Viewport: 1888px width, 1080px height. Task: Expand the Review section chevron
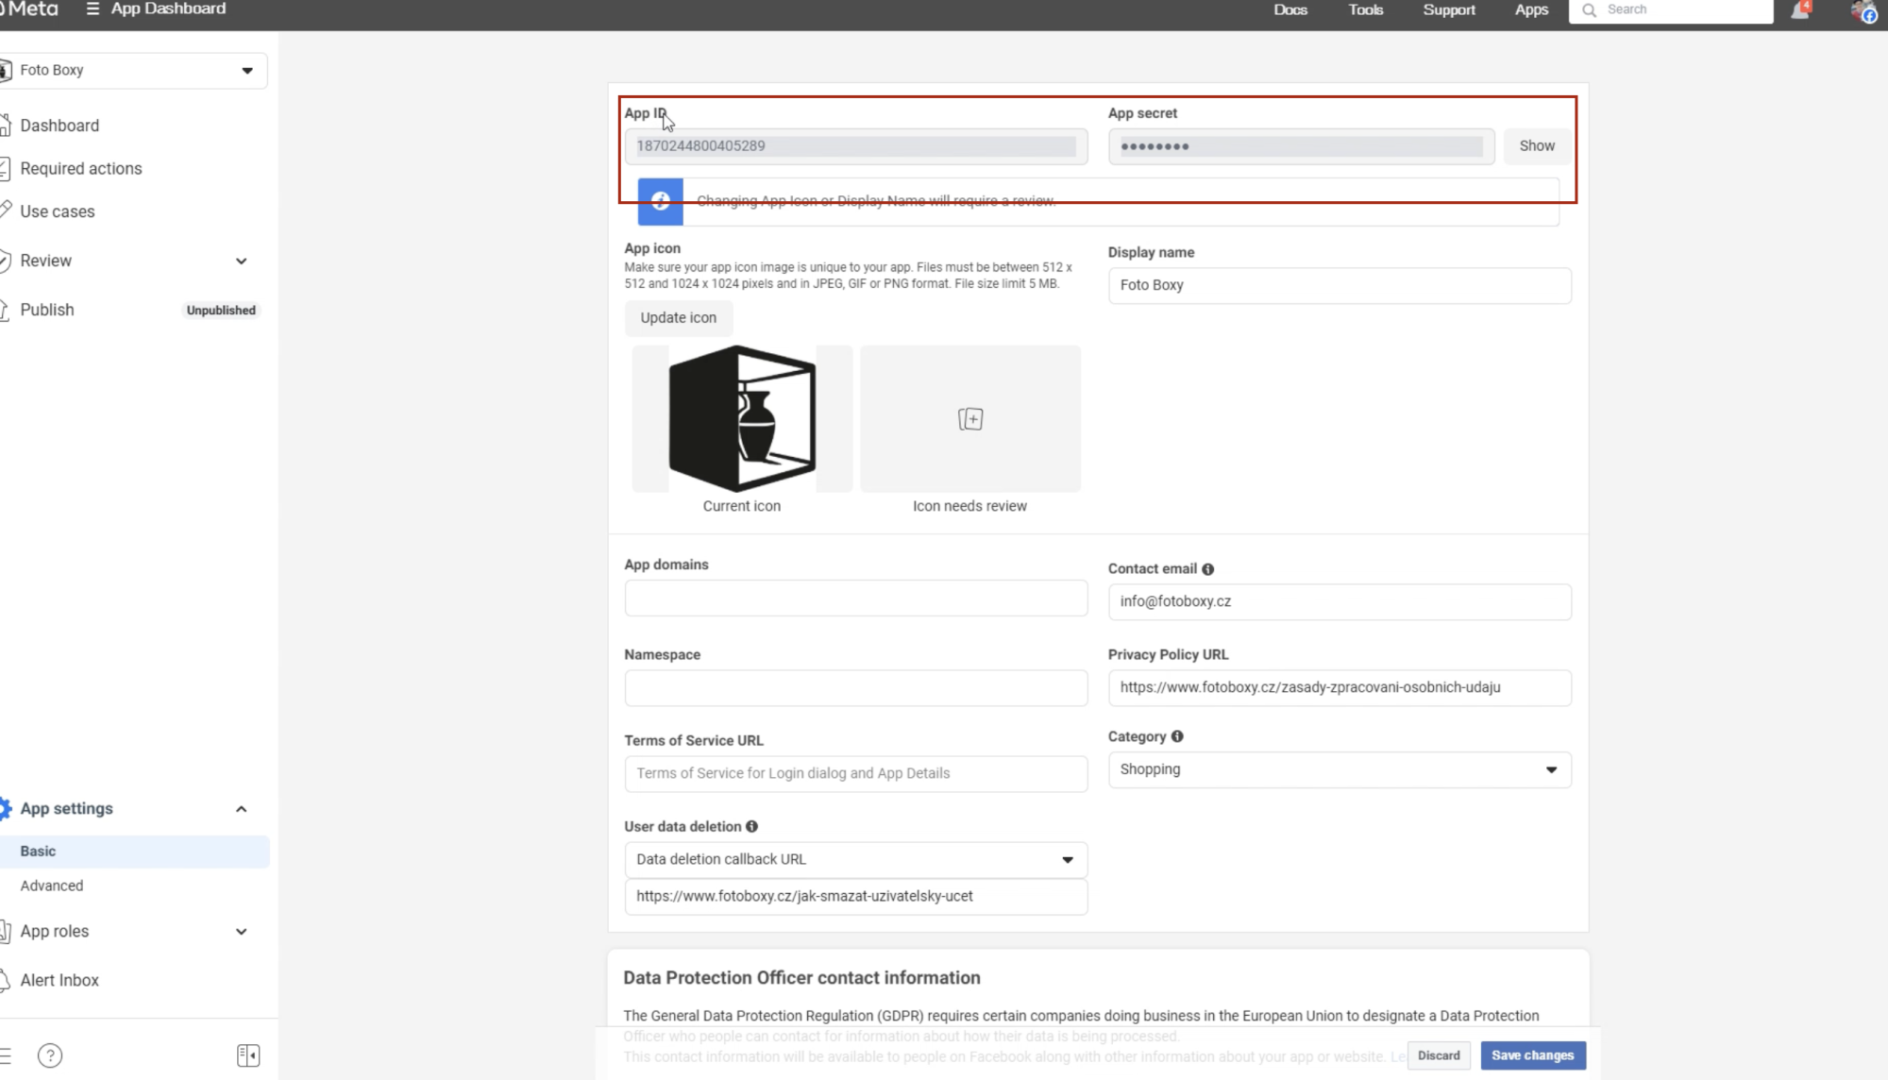tap(241, 261)
